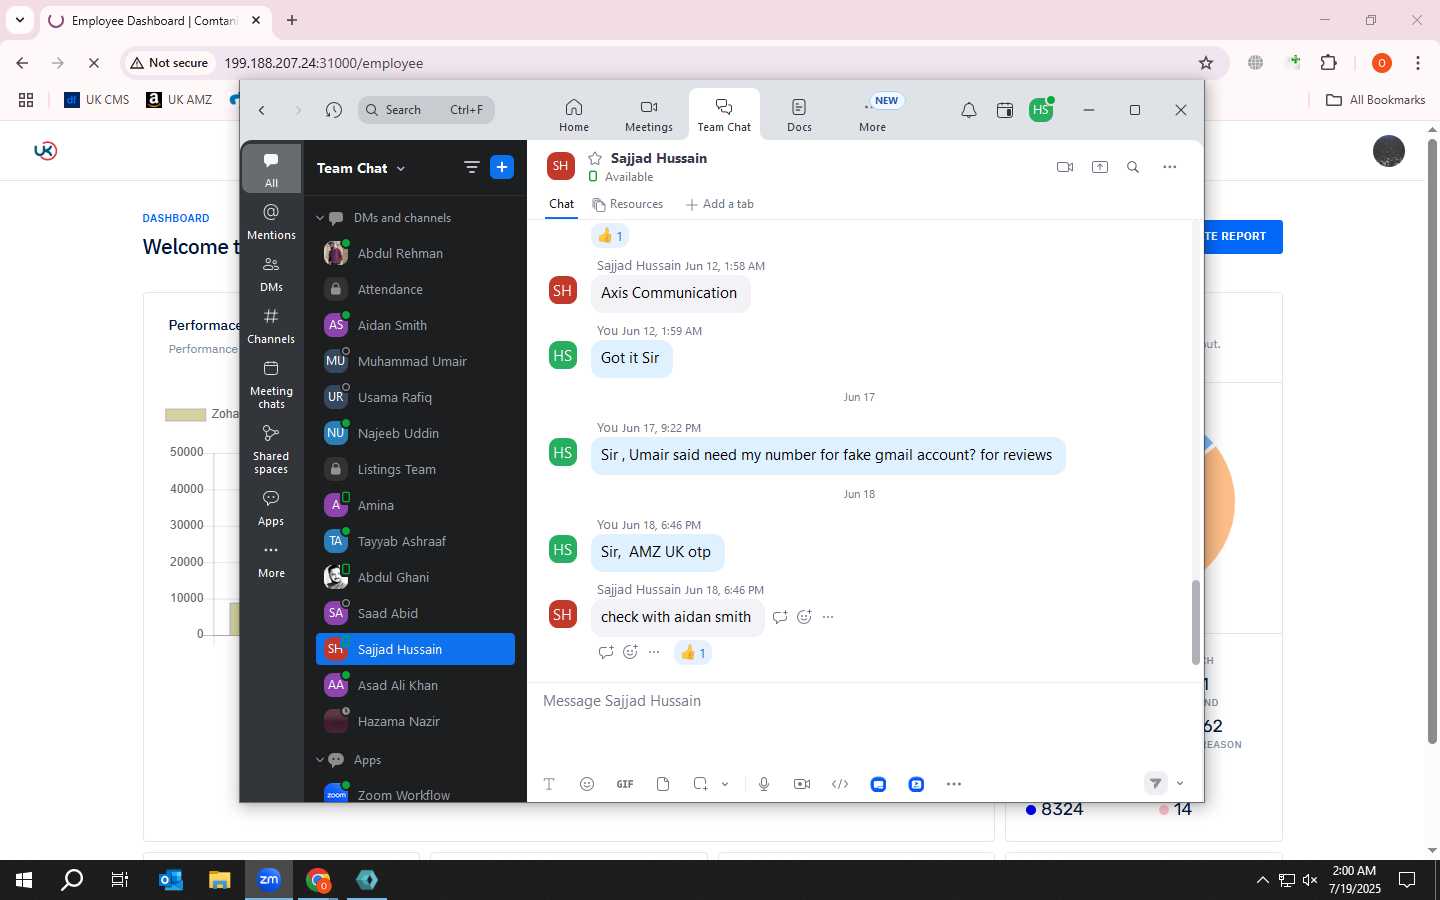Open Shared spaces in the sidebar
The image size is (1440, 900).
coord(271,449)
